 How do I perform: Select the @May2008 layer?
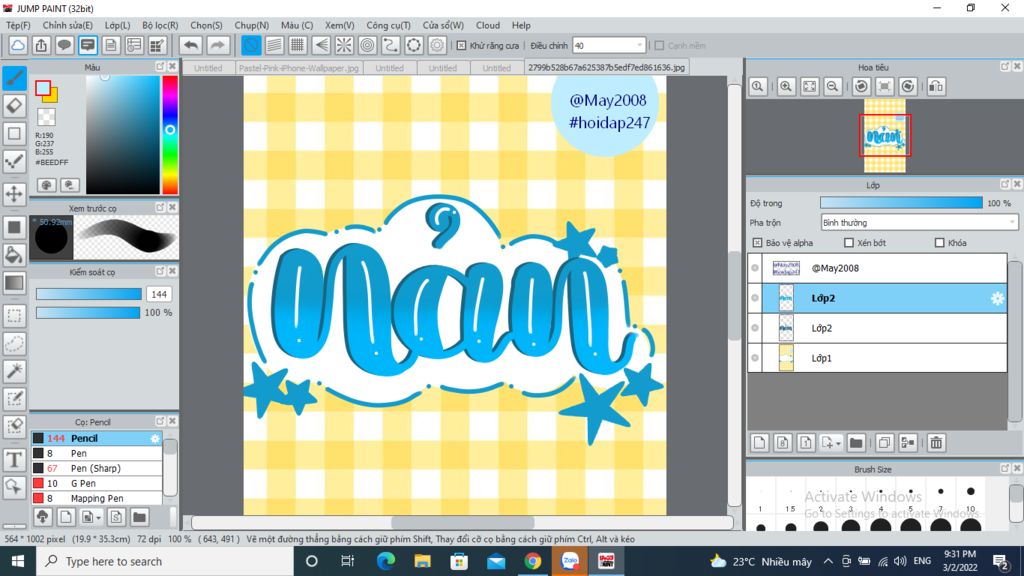[x=877, y=268]
